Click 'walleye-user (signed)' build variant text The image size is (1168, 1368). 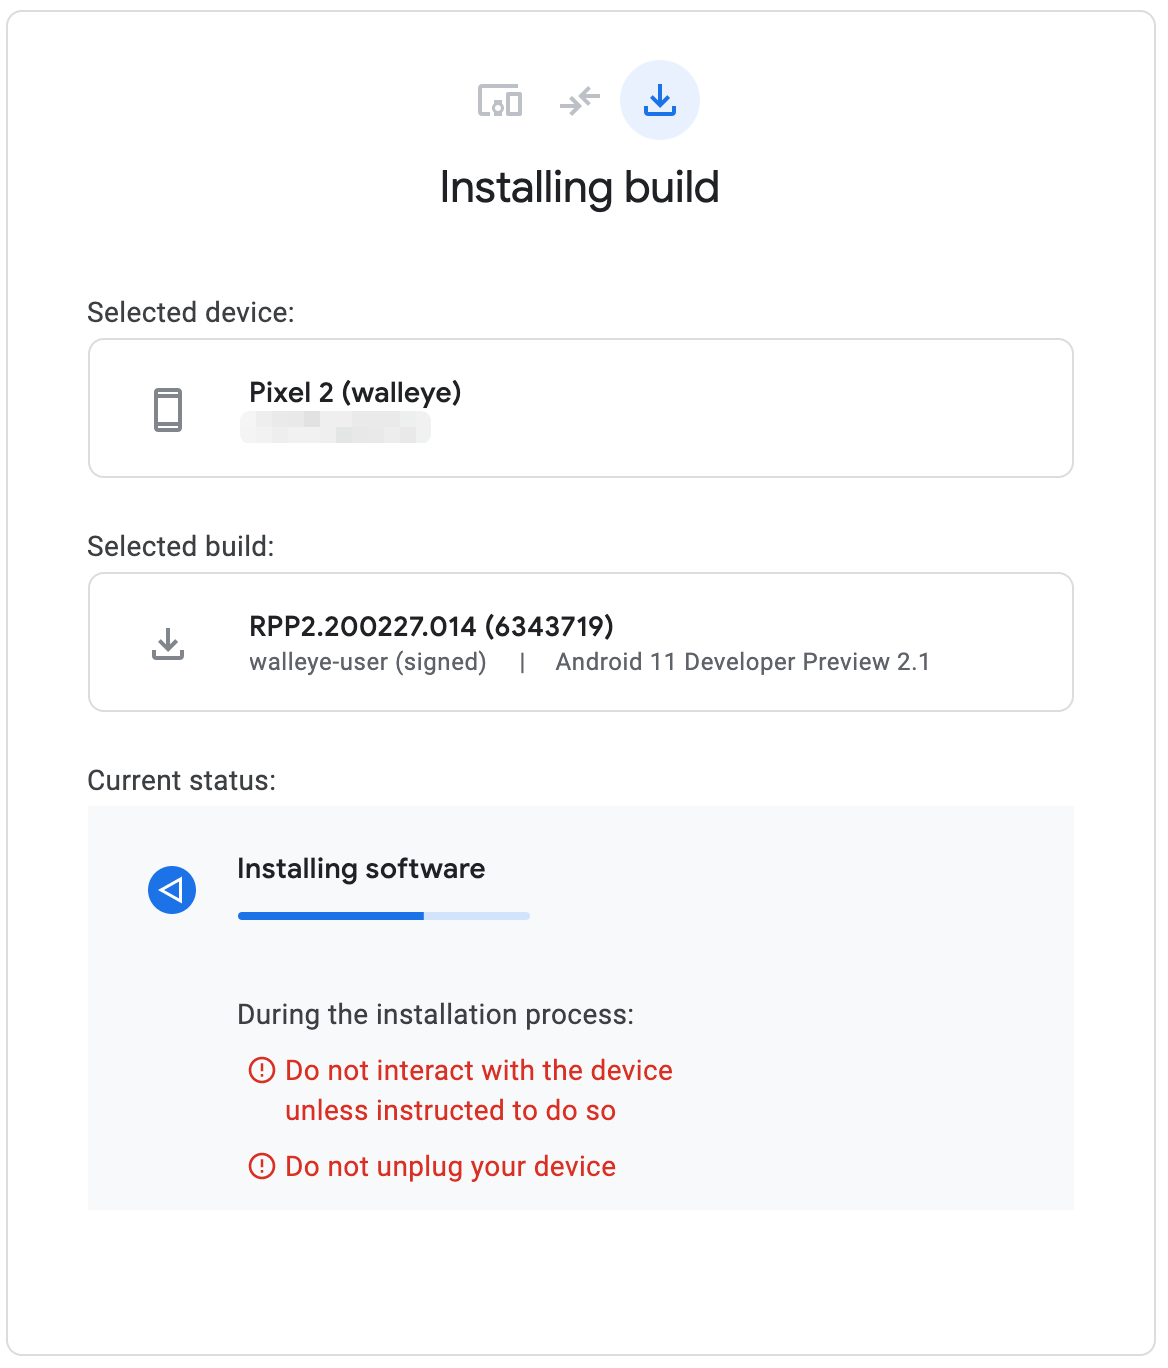pos(369,661)
